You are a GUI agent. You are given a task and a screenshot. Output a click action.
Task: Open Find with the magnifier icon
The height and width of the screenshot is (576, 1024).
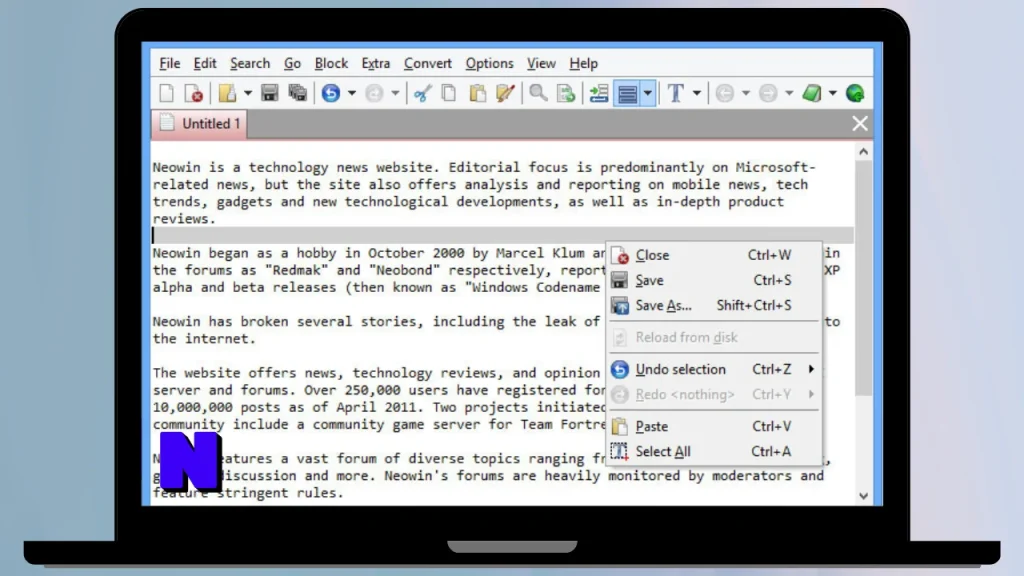(538, 93)
